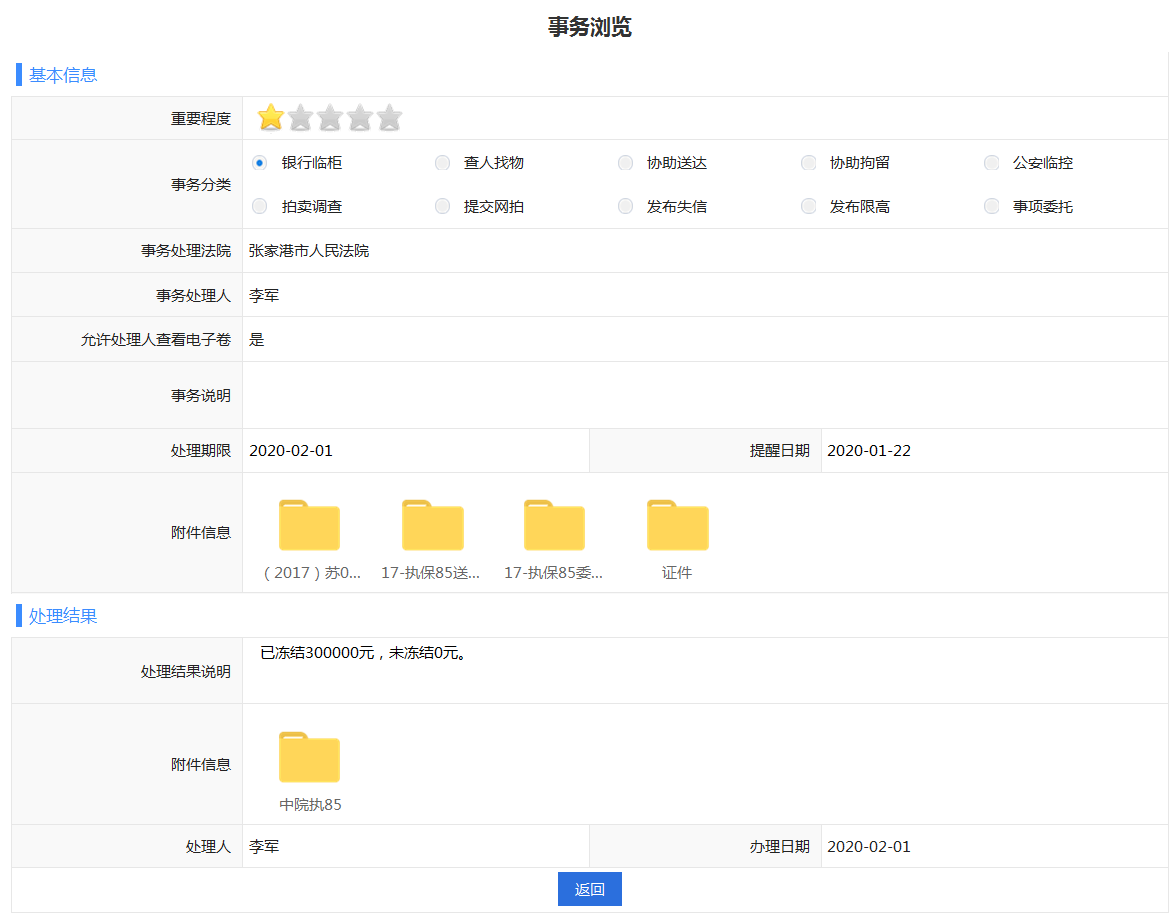Pick the 公安临控 radio button
Image resolution: width=1173 pixels, height=915 pixels.
[991, 163]
